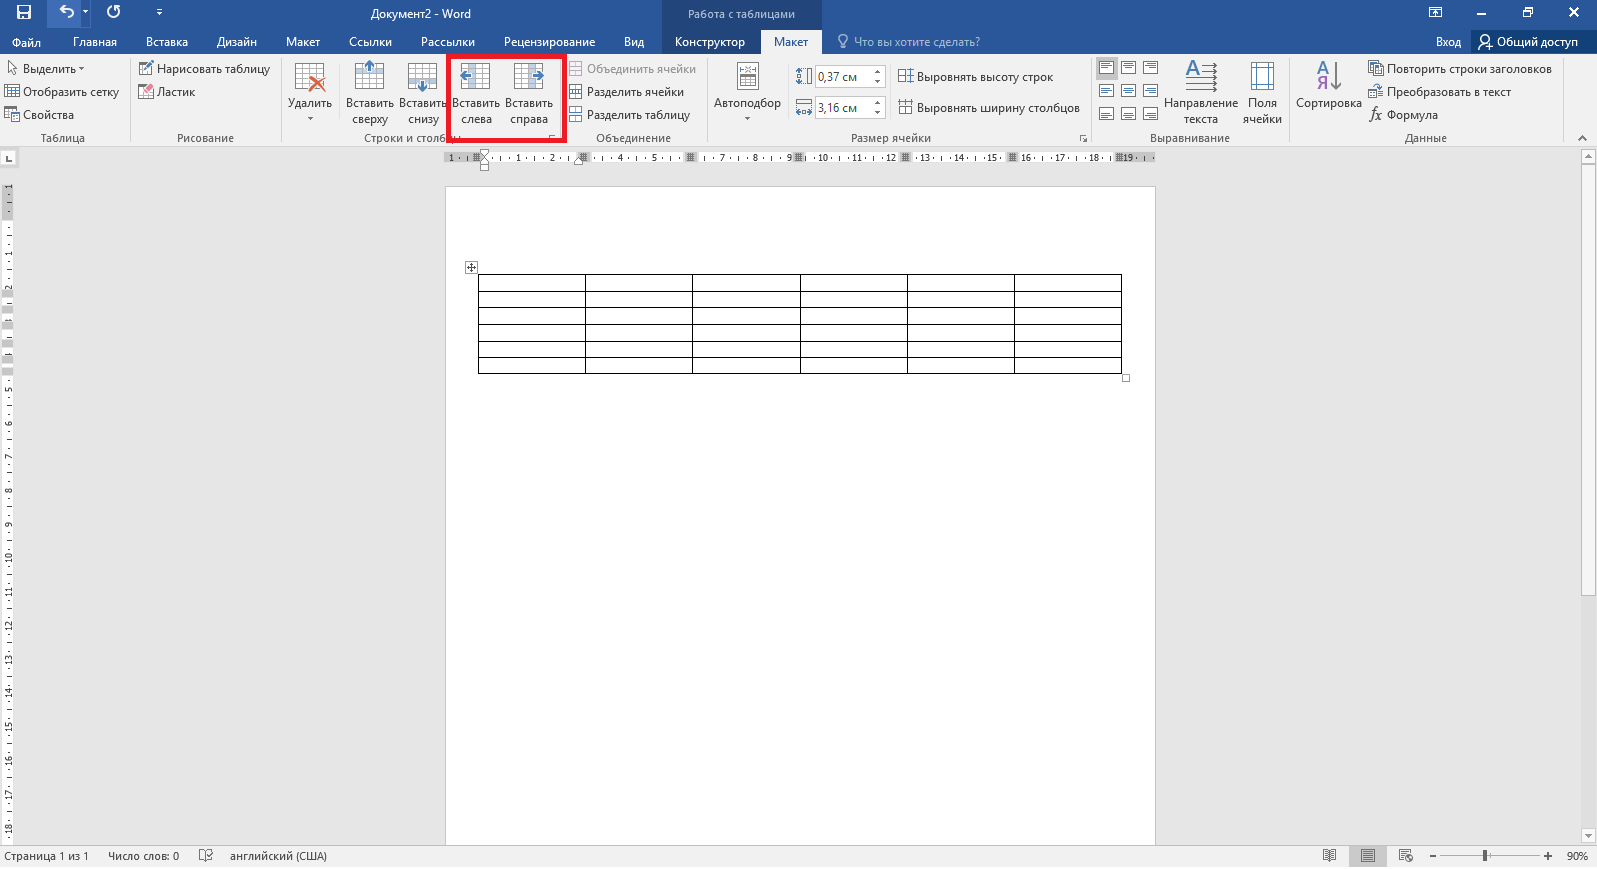Open the Formula dialog (Формула)
Screen dimensions: 1597x869
1403,115
